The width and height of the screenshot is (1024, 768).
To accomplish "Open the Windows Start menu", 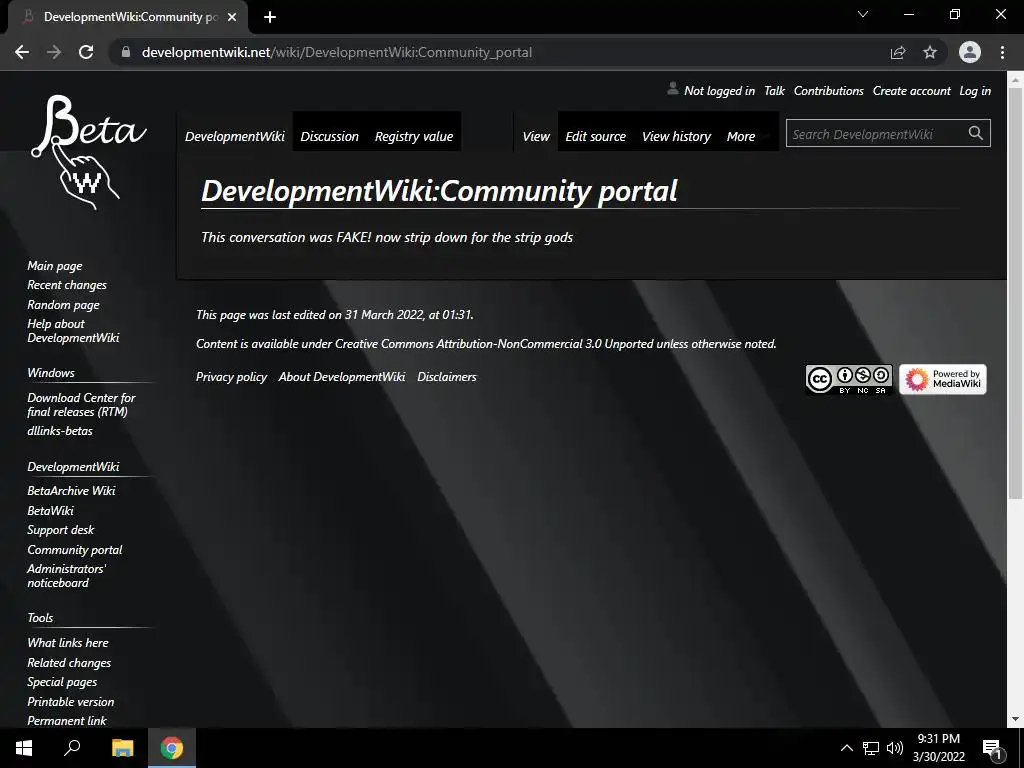I will coord(24,748).
